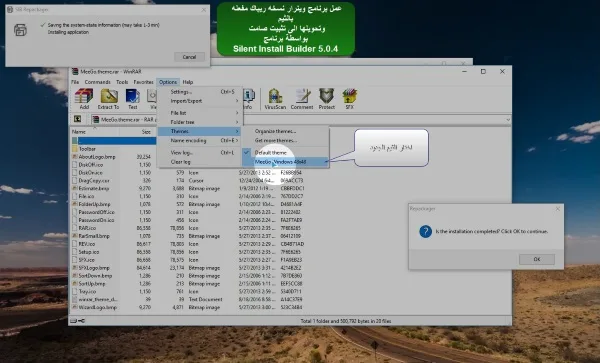Open the address bar path dropdown

[x=508, y=120]
